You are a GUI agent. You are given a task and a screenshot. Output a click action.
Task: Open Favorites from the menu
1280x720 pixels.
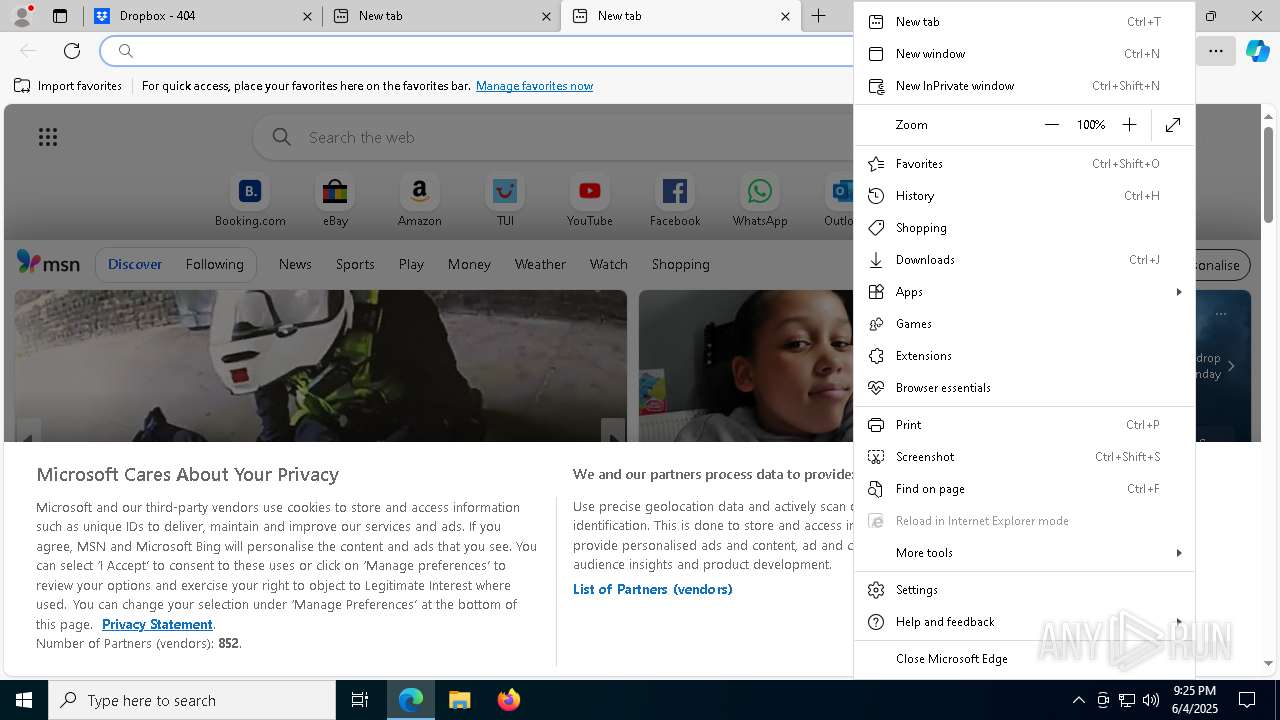click(1025, 164)
